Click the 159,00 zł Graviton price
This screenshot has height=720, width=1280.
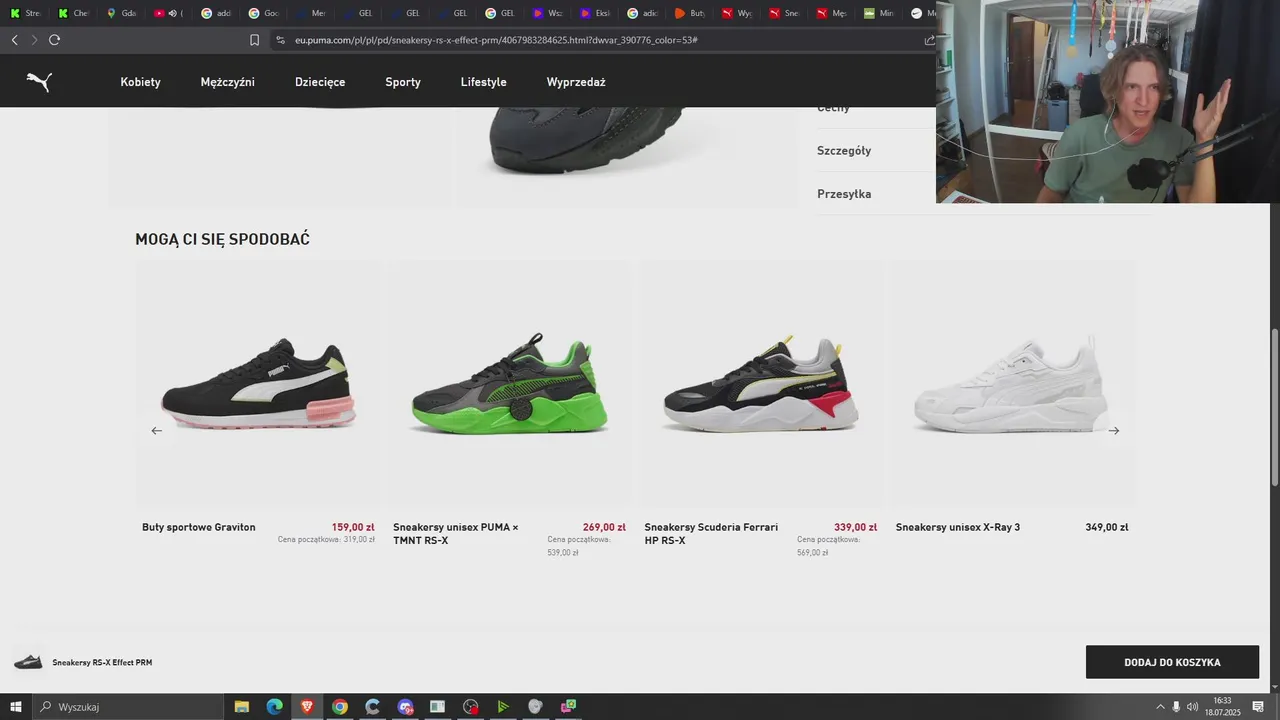pyautogui.click(x=353, y=527)
